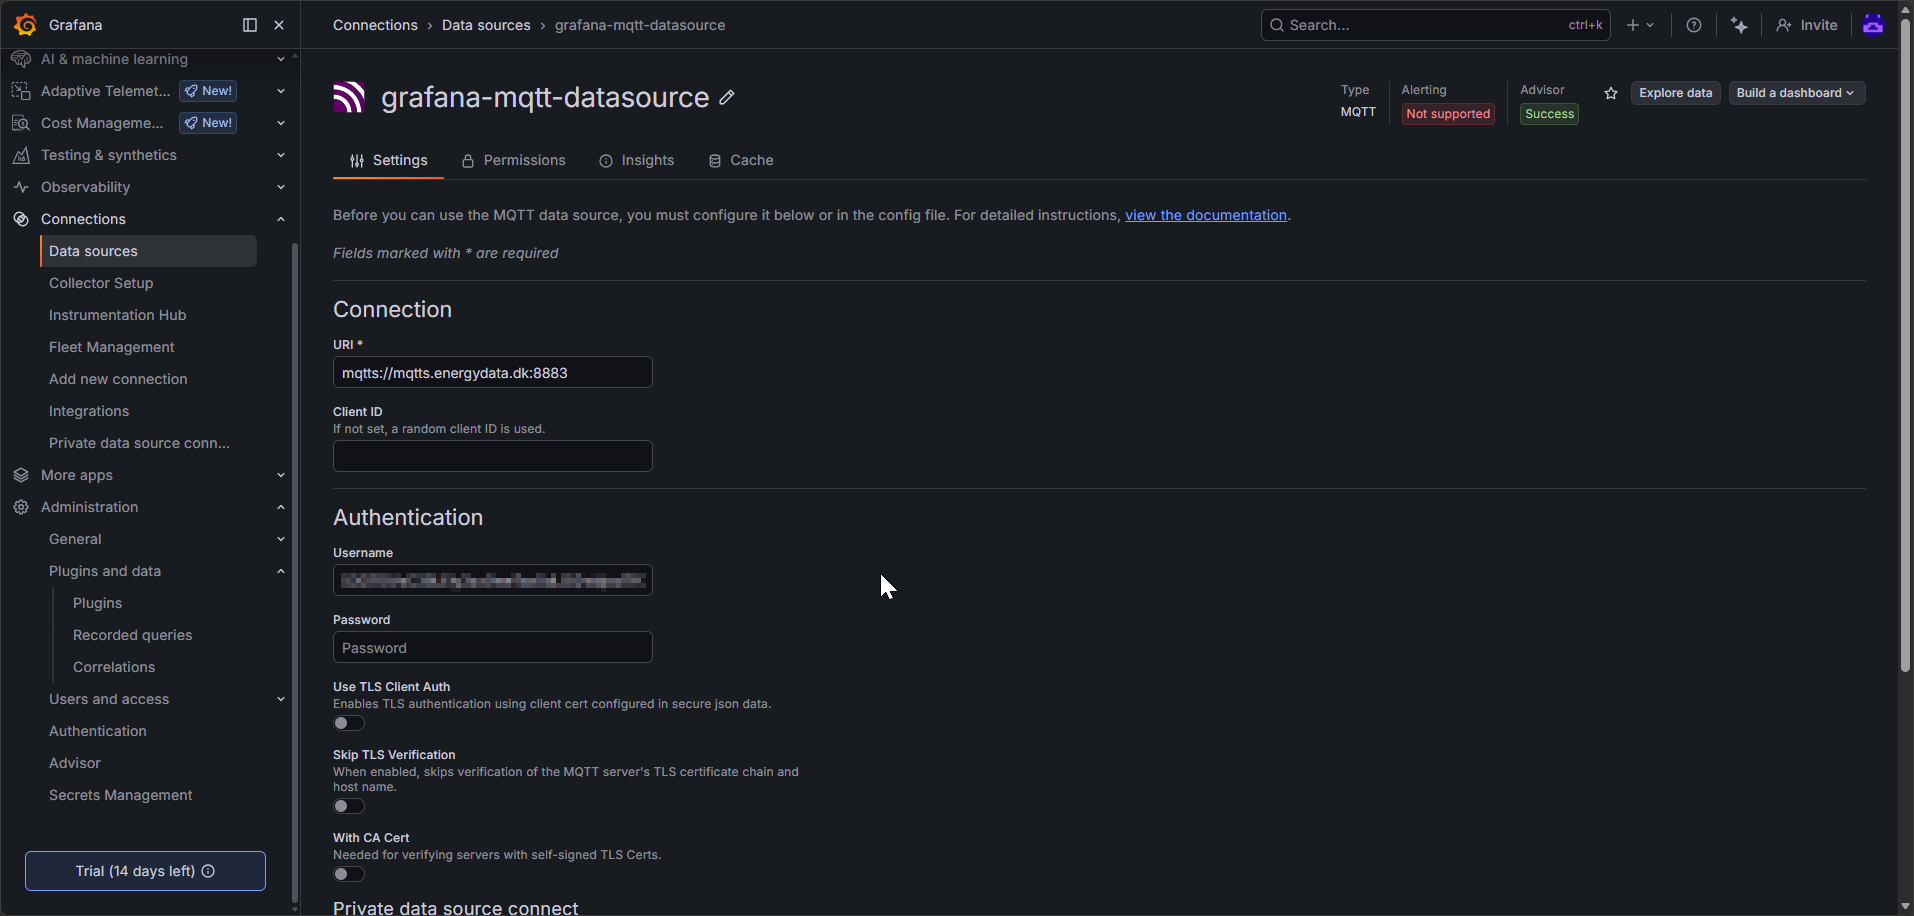
Task: Click the Grafana logo icon
Action: click(x=25, y=25)
